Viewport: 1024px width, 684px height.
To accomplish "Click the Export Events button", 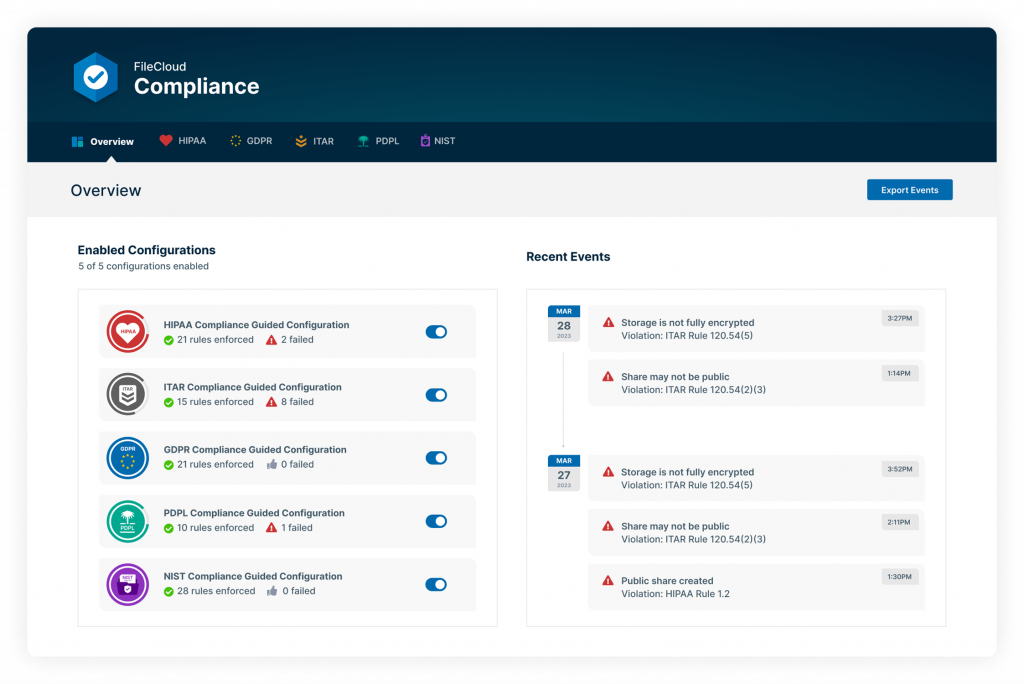I will point(909,190).
